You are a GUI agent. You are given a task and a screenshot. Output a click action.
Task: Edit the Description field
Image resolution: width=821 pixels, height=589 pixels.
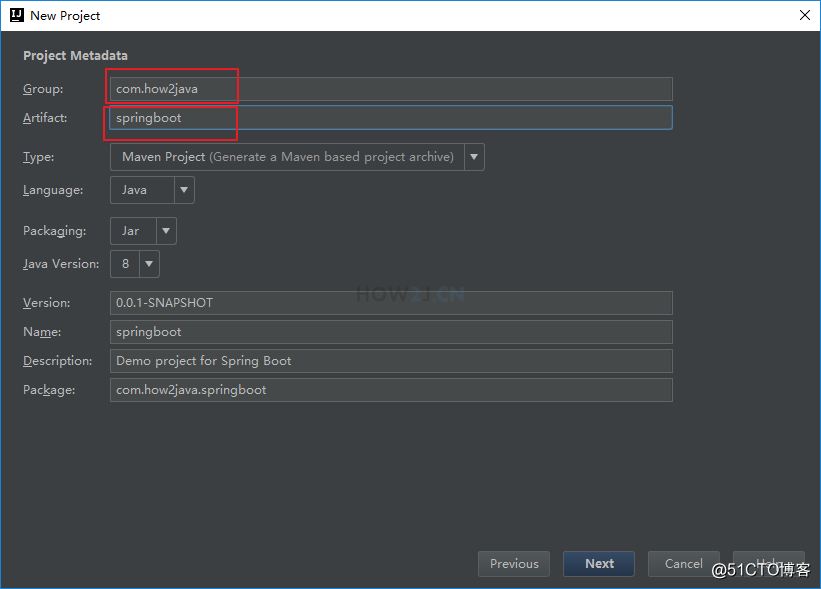pos(391,361)
